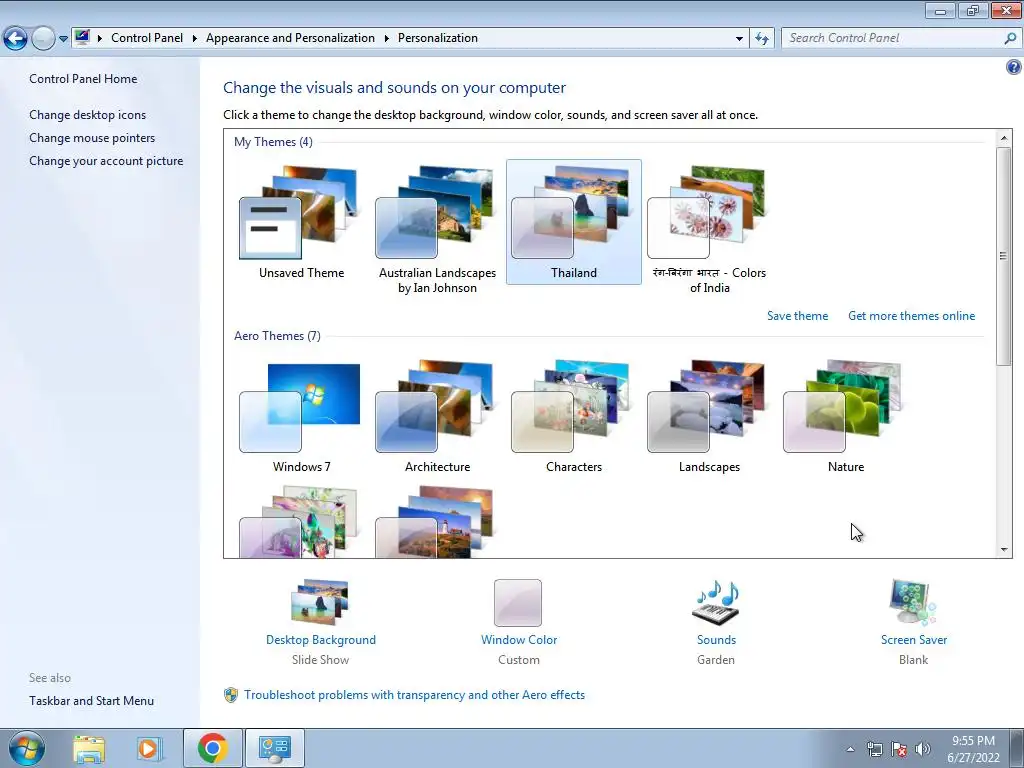
Task: Open recent pages dropdown arrow
Action: pos(63,39)
